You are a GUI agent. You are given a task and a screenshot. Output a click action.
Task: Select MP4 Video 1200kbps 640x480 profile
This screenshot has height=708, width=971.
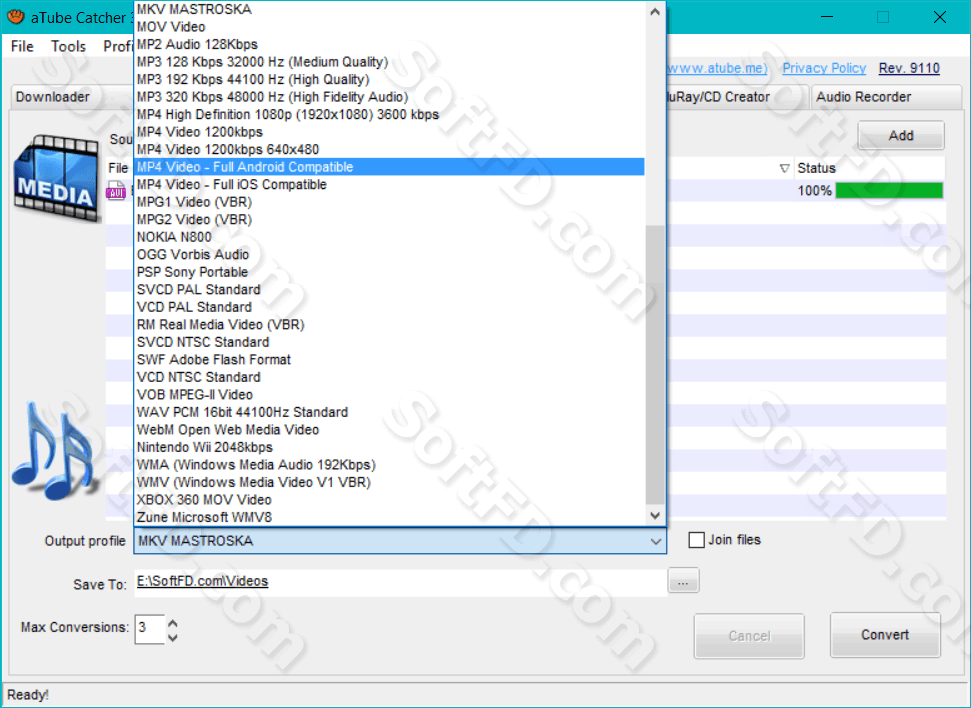click(390, 149)
